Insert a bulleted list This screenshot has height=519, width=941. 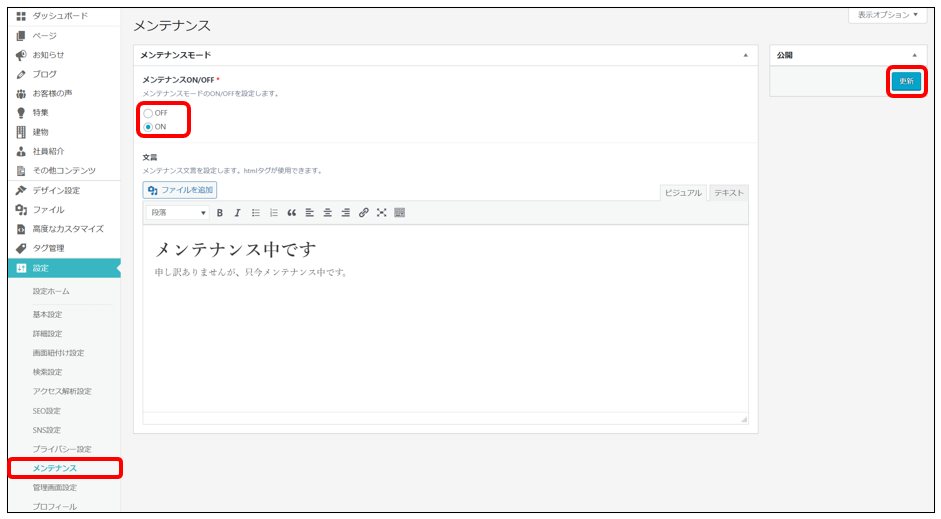[x=255, y=213]
